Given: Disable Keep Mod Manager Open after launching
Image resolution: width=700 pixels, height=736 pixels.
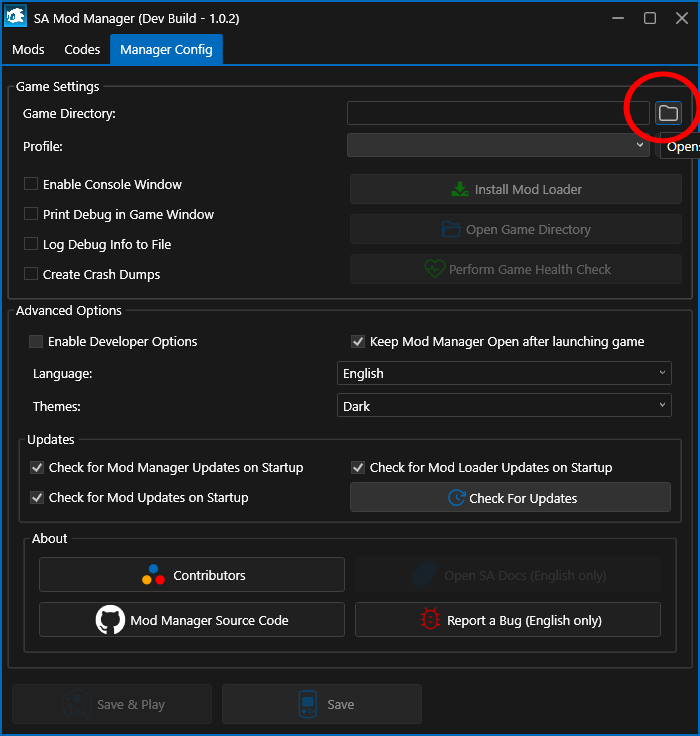Looking at the screenshot, I should pos(358,341).
